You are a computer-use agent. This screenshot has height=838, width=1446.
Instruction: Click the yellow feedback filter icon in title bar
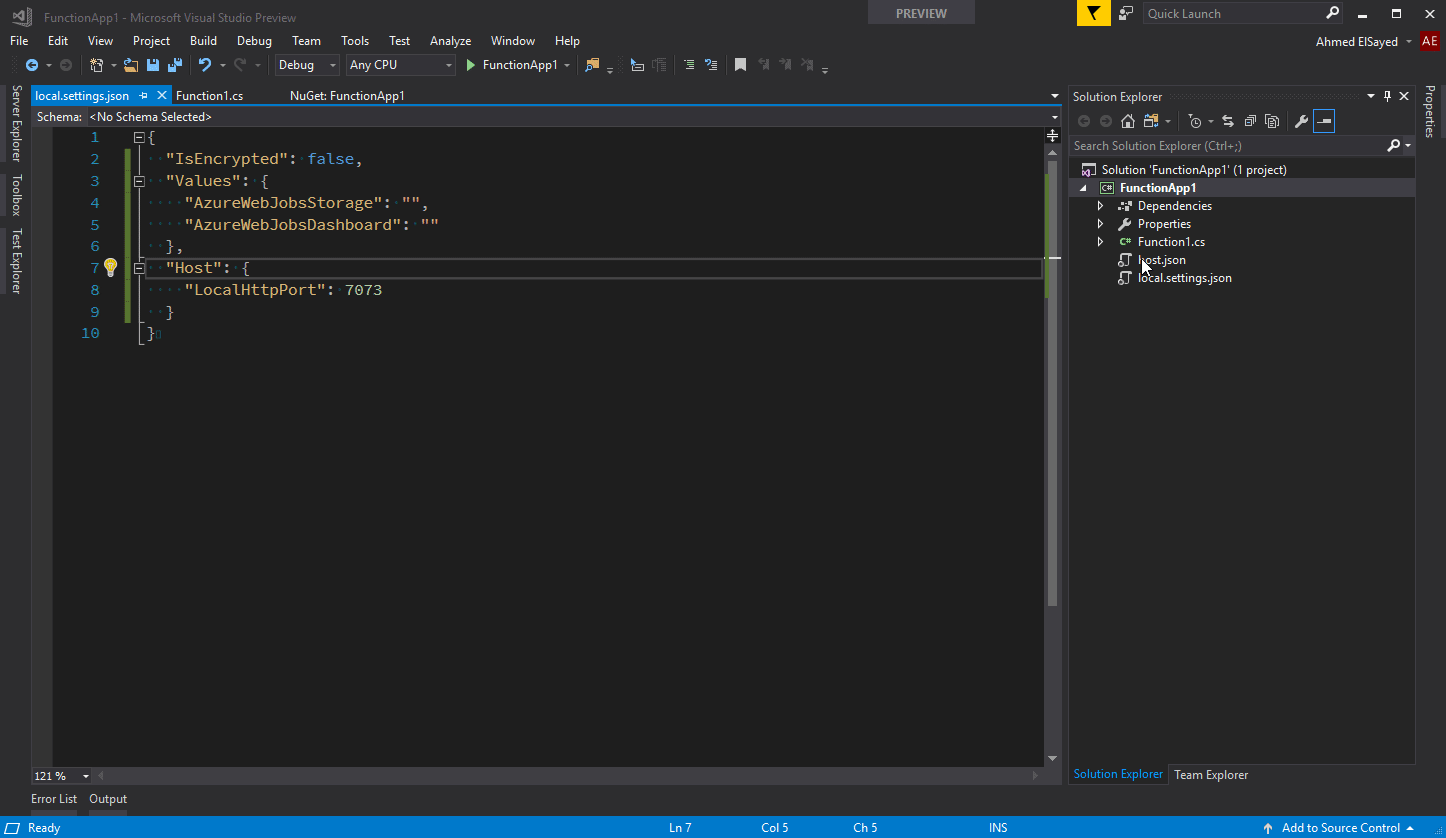click(1094, 13)
